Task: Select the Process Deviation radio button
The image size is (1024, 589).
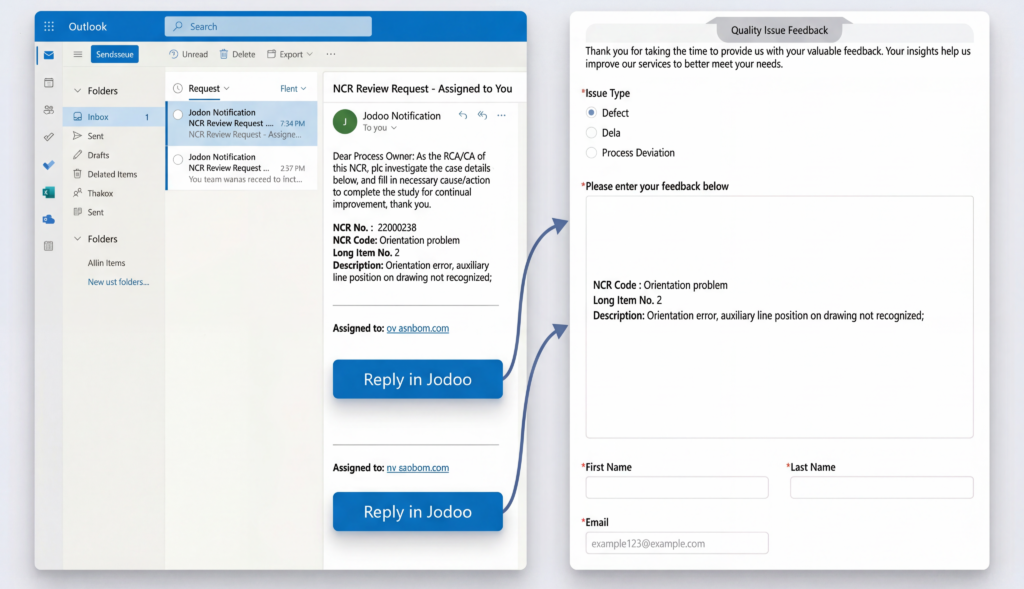Action: click(x=591, y=153)
